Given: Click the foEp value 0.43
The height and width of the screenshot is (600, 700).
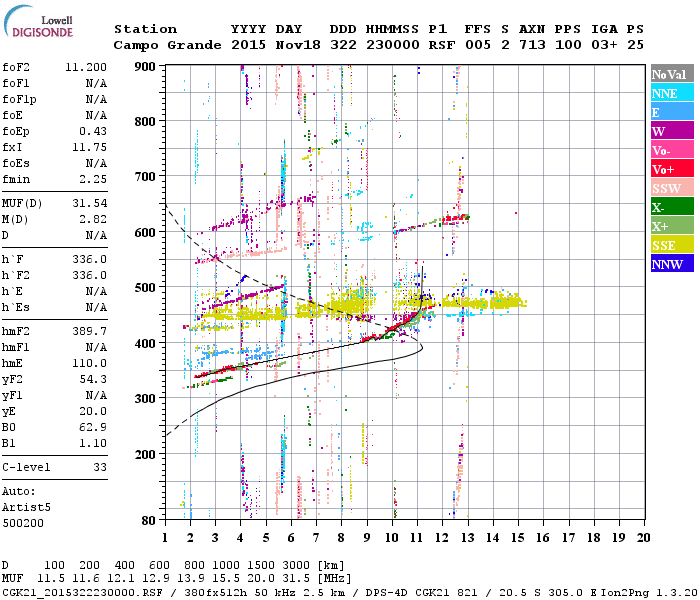Looking at the screenshot, I should (93, 131).
